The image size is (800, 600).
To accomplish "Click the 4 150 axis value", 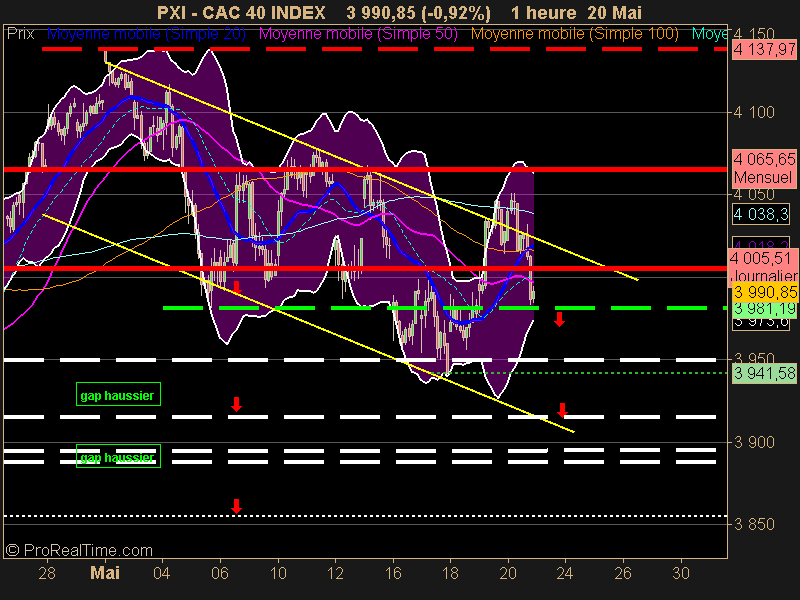I will (754, 34).
